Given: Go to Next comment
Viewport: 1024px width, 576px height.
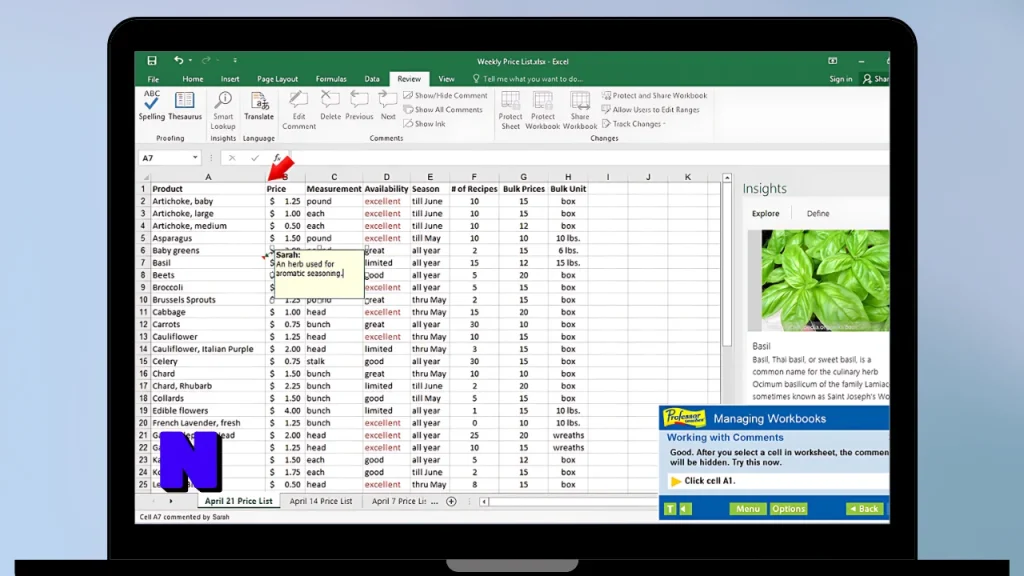Looking at the screenshot, I should pyautogui.click(x=388, y=105).
